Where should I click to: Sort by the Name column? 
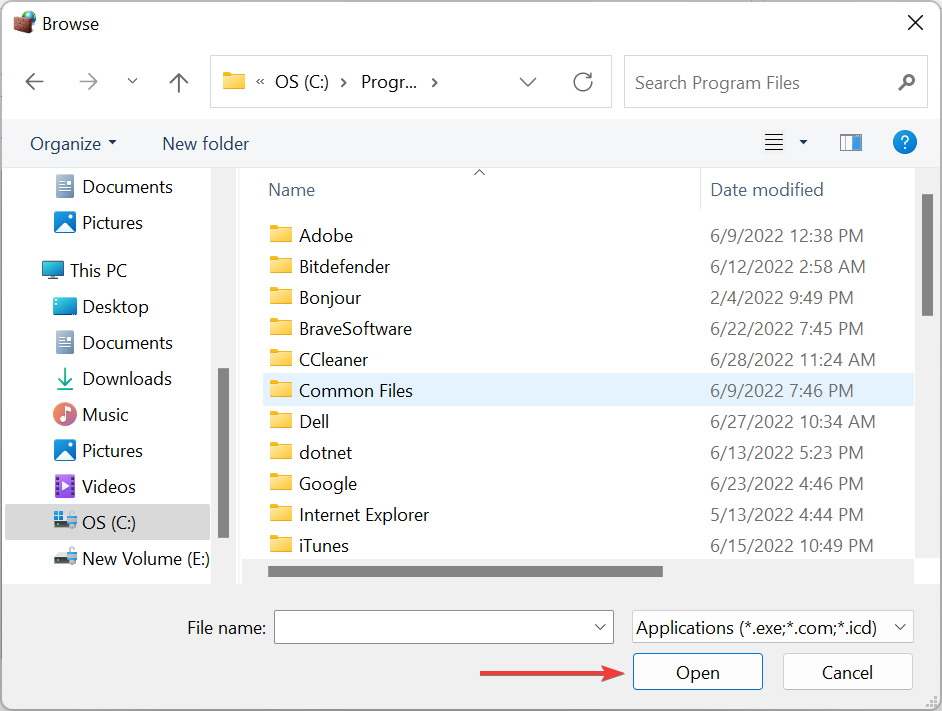291,190
